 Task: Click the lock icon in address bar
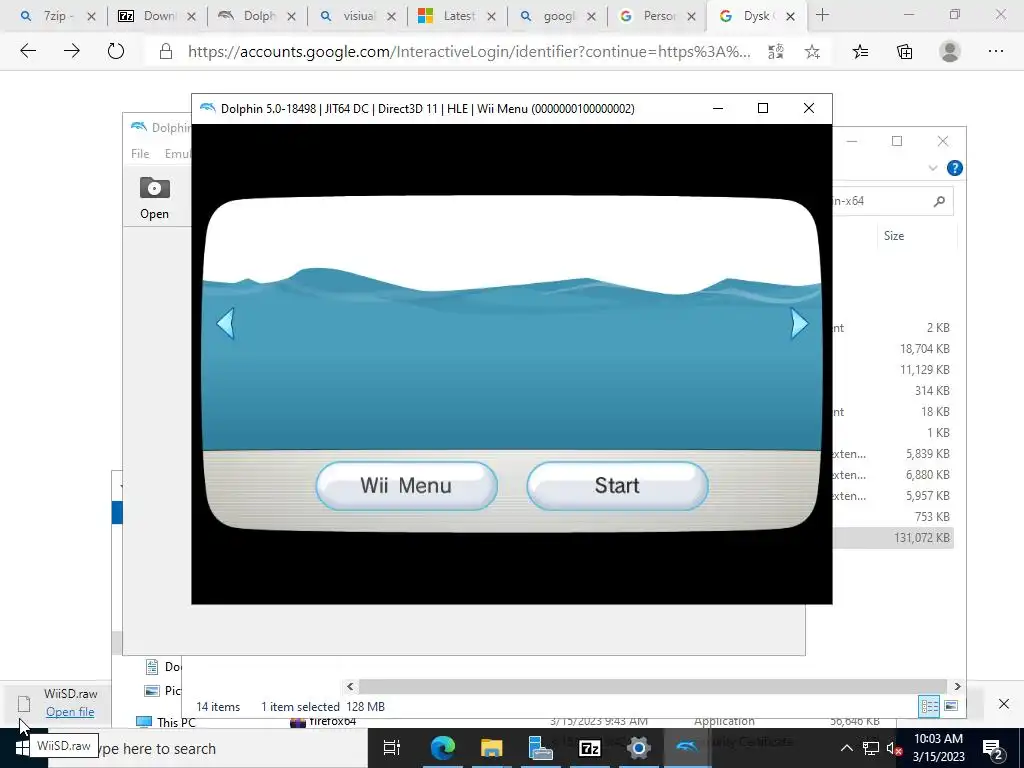tap(166, 52)
